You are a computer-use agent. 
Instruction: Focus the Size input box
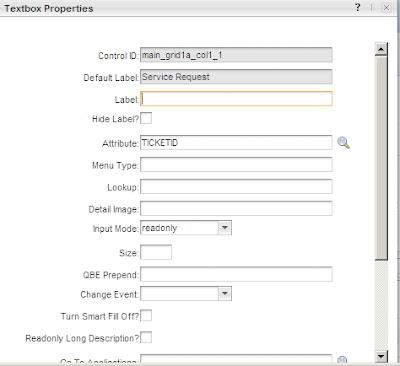(x=156, y=252)
